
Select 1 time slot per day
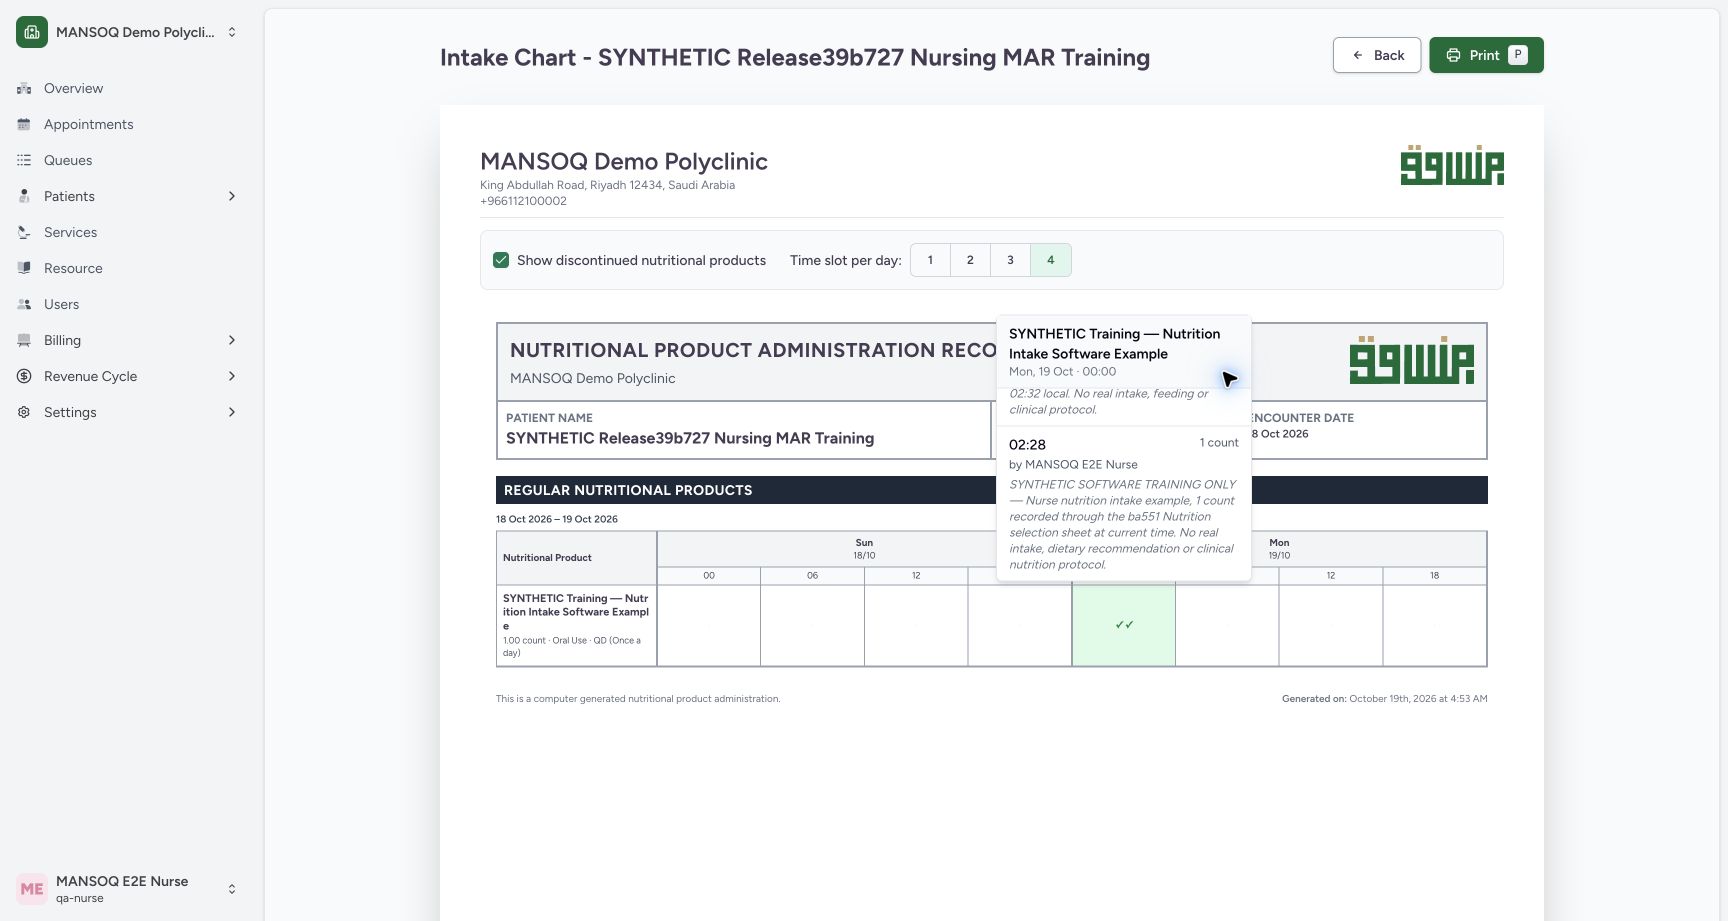click(930, 260)
